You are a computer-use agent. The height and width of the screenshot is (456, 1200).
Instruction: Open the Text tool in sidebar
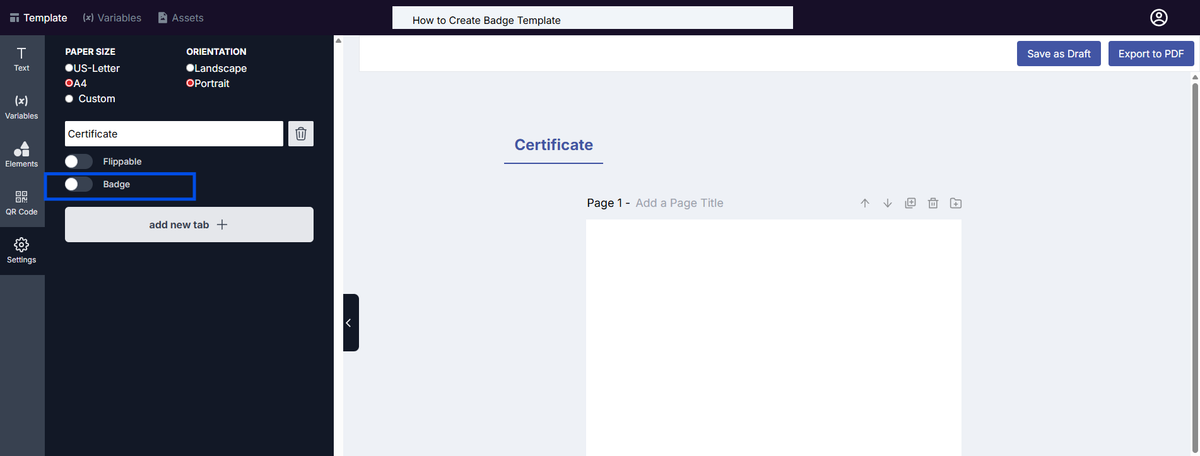21,59
